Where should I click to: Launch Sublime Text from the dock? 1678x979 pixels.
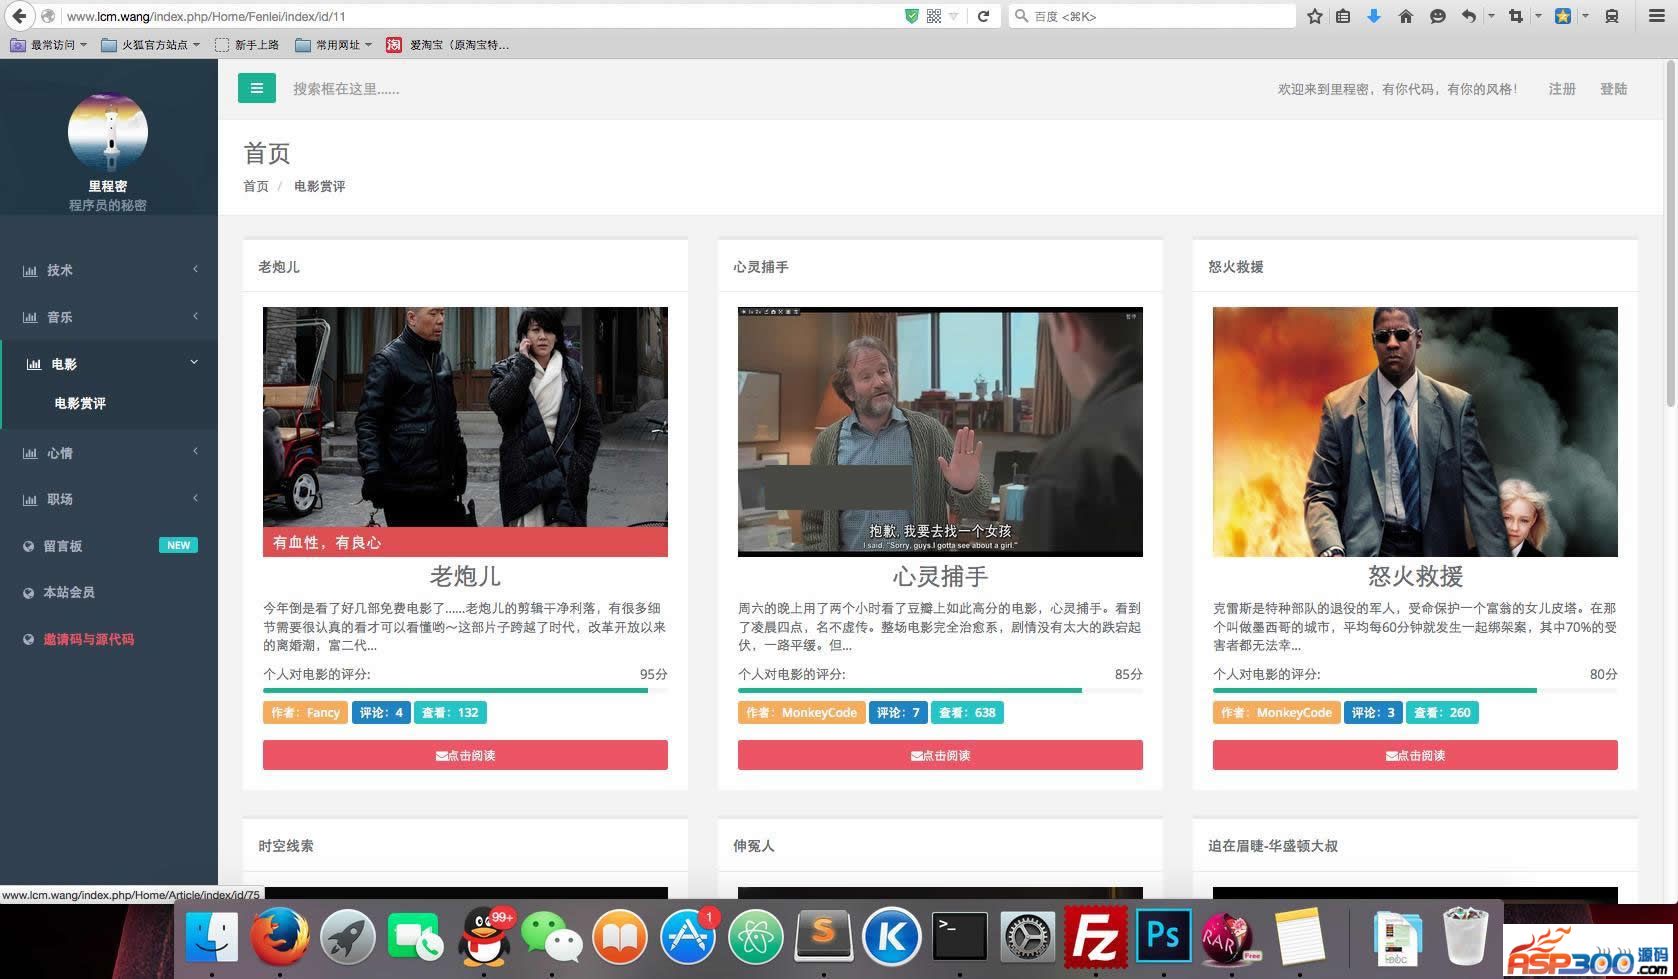pos(824,936)
